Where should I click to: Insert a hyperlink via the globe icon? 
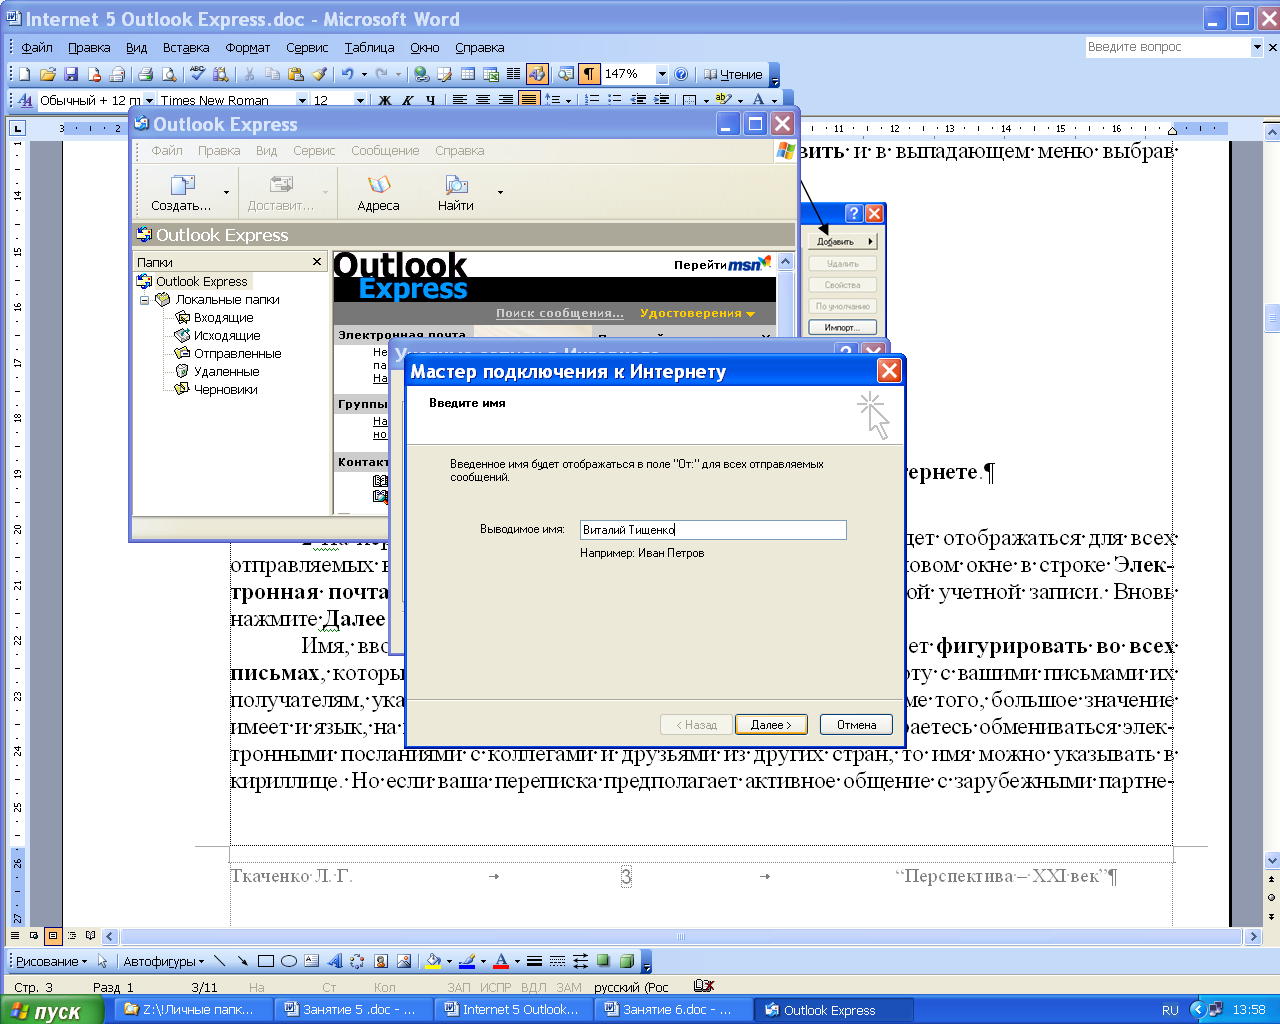pos(422,74)
